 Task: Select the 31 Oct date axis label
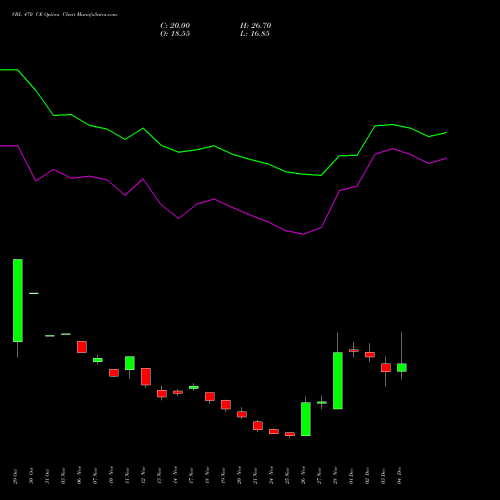click(x=47, y=476)
